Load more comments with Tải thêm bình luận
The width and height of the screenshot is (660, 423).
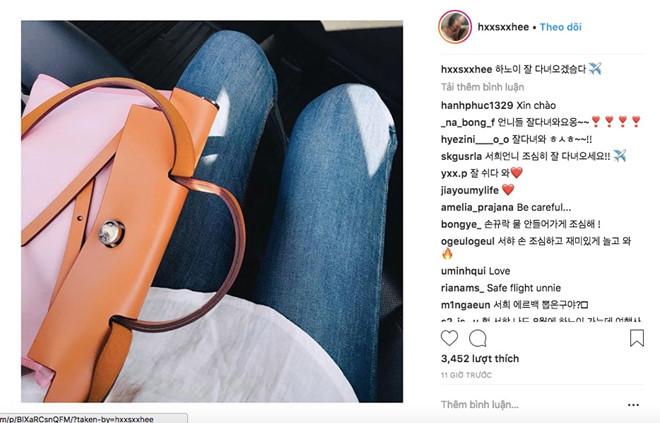[482, 87]
